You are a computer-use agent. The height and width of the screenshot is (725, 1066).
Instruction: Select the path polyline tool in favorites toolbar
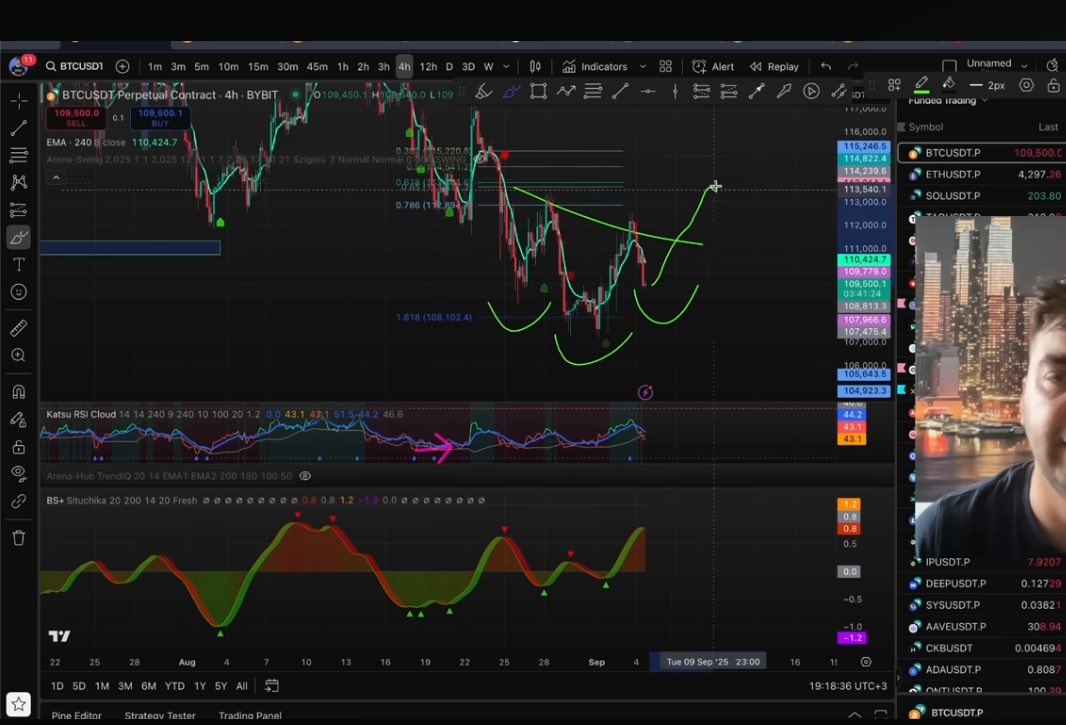tap(566, 91)
